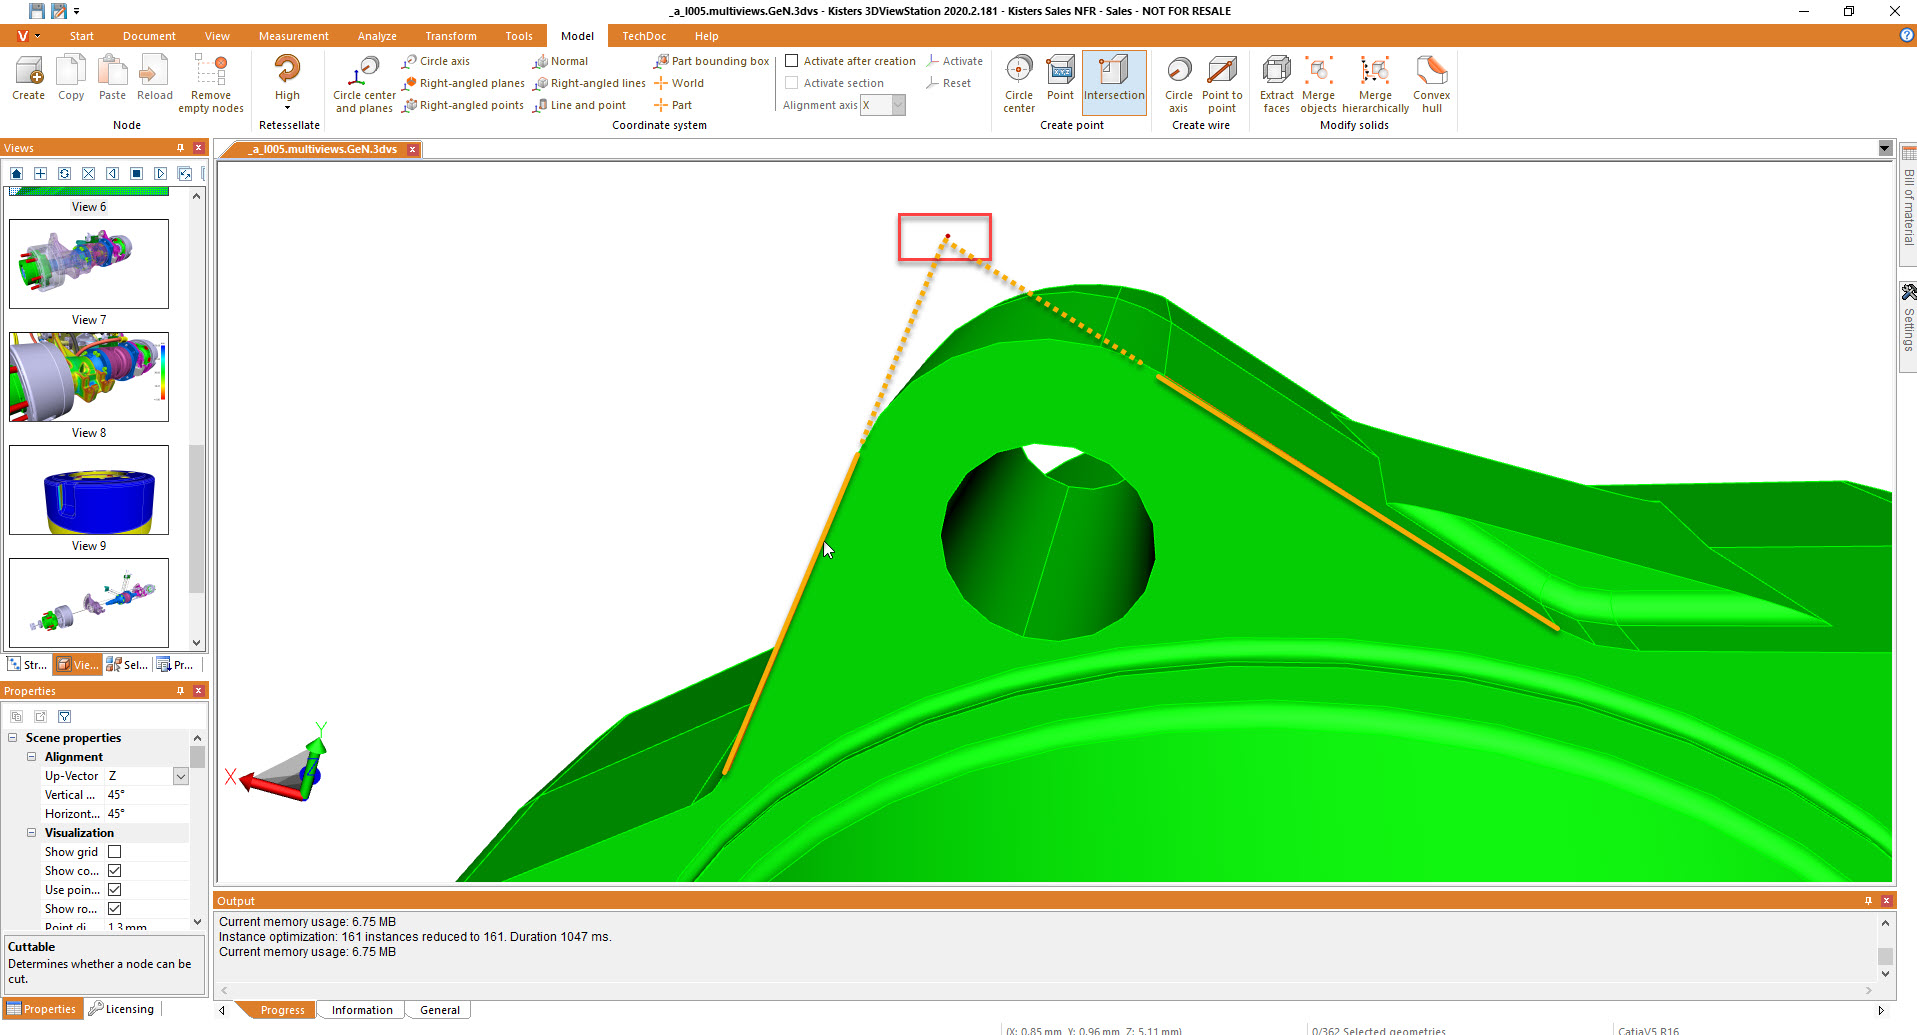The height and width of the screenshot is (1035, 1917).
Task: Click the Point create tool
Action: 1060,78
